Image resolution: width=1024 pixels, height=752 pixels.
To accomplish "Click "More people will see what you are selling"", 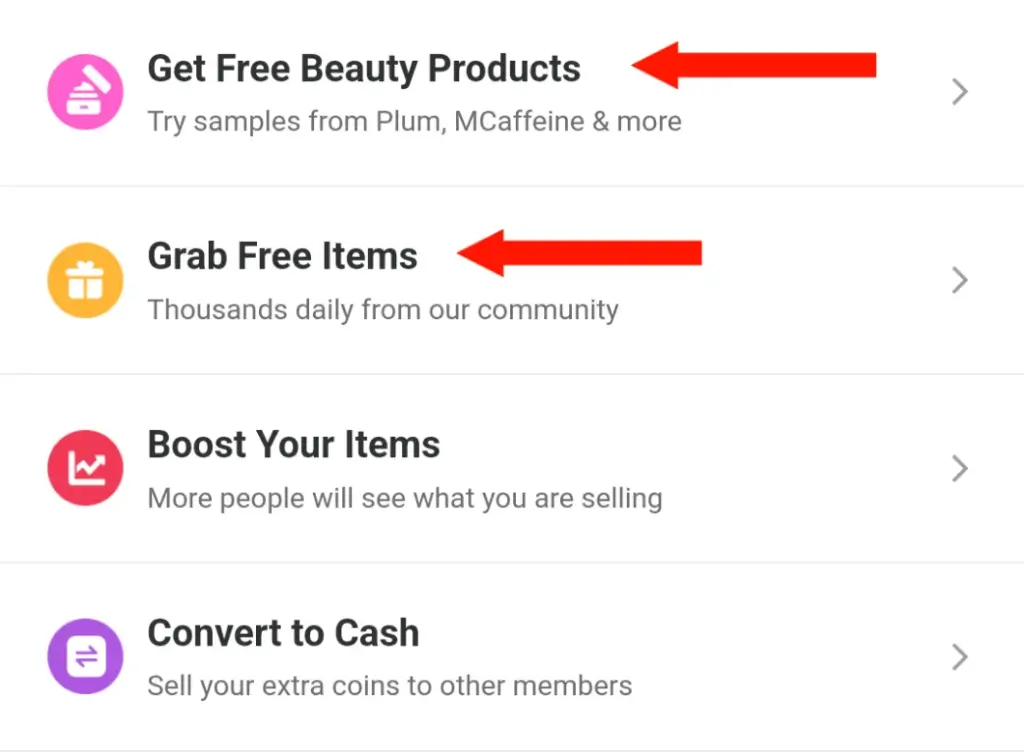I will tap(405, 499).
